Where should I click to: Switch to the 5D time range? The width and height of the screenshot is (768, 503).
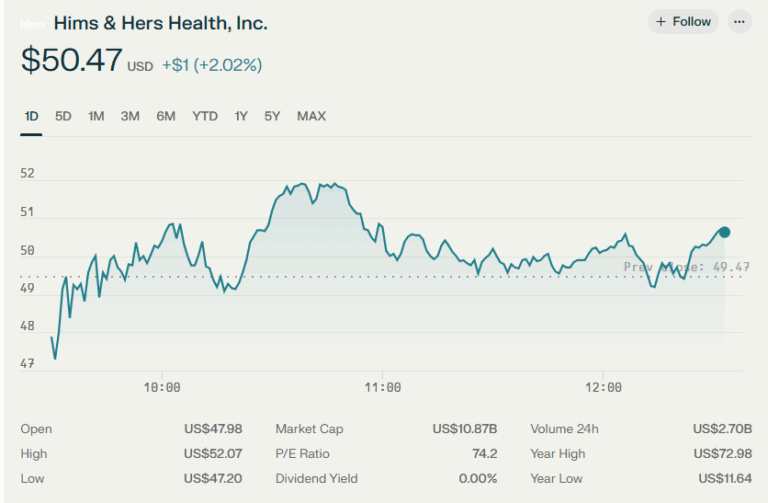pyautogui.click(x=63, y=116)
